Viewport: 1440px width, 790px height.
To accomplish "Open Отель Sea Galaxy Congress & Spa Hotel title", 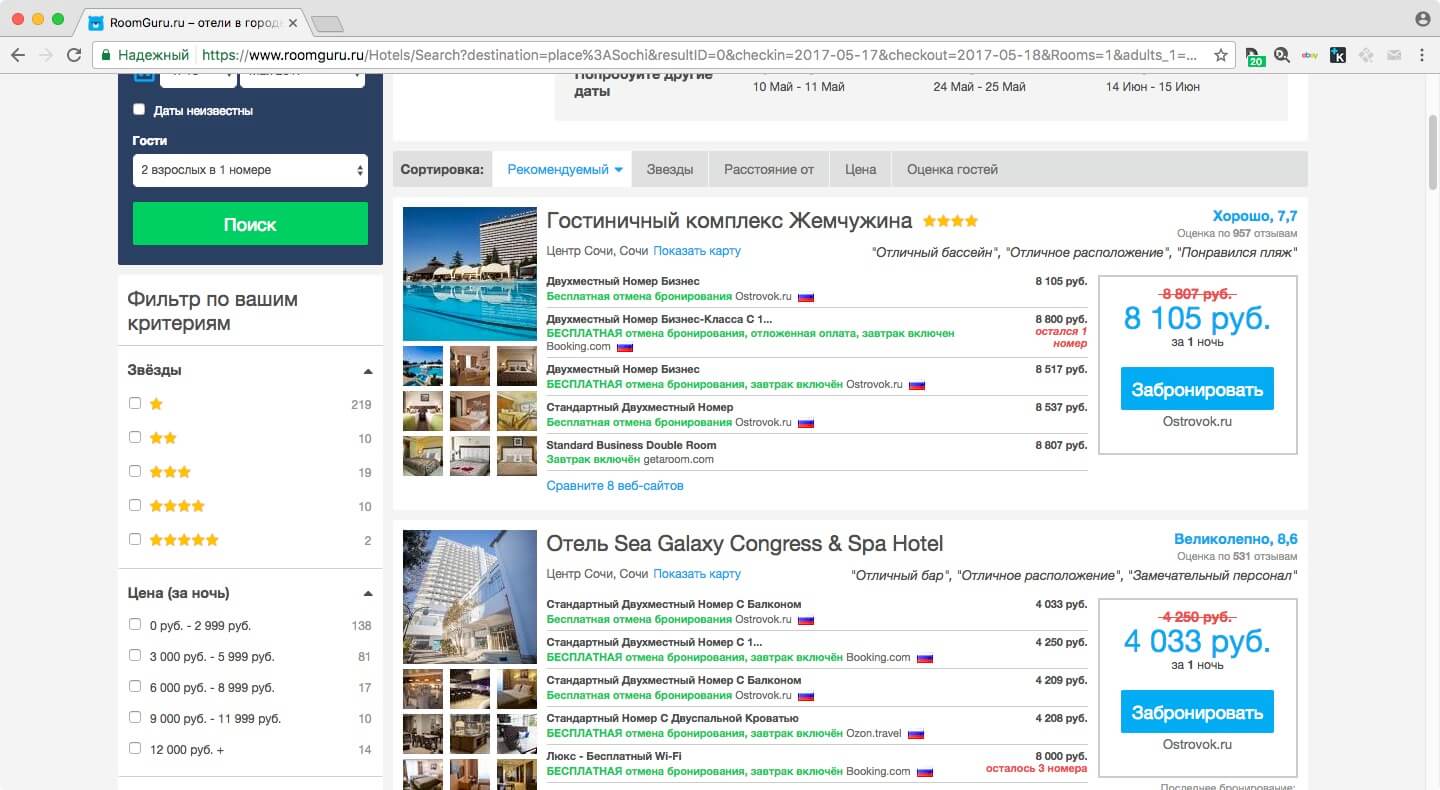I will point(745,544).
